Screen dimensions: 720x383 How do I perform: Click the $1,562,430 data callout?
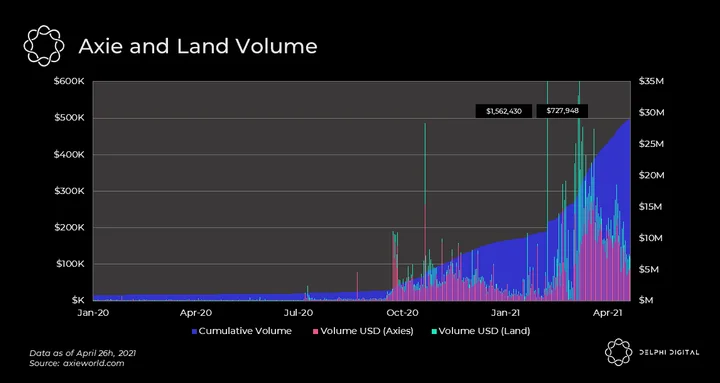[504, 111]
